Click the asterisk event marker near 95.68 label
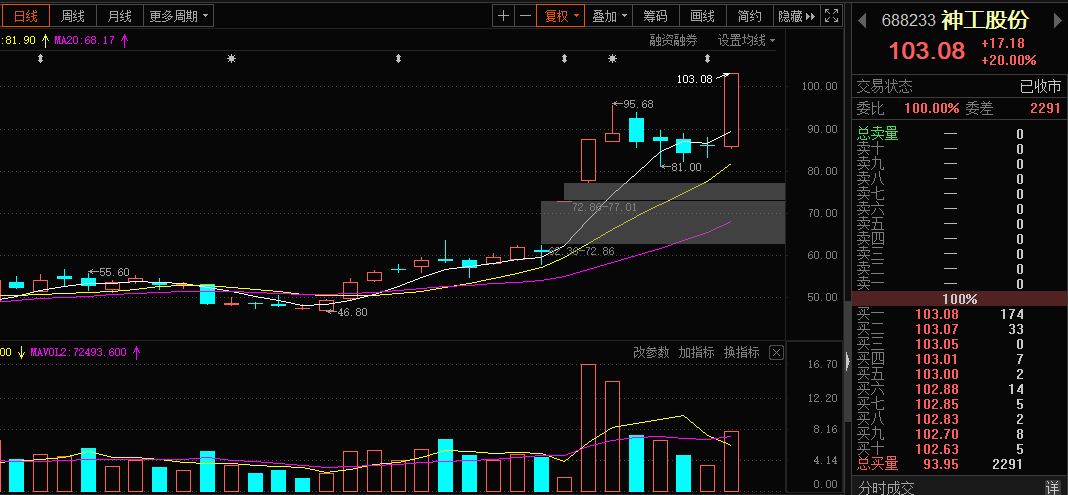 coord(612,59)
